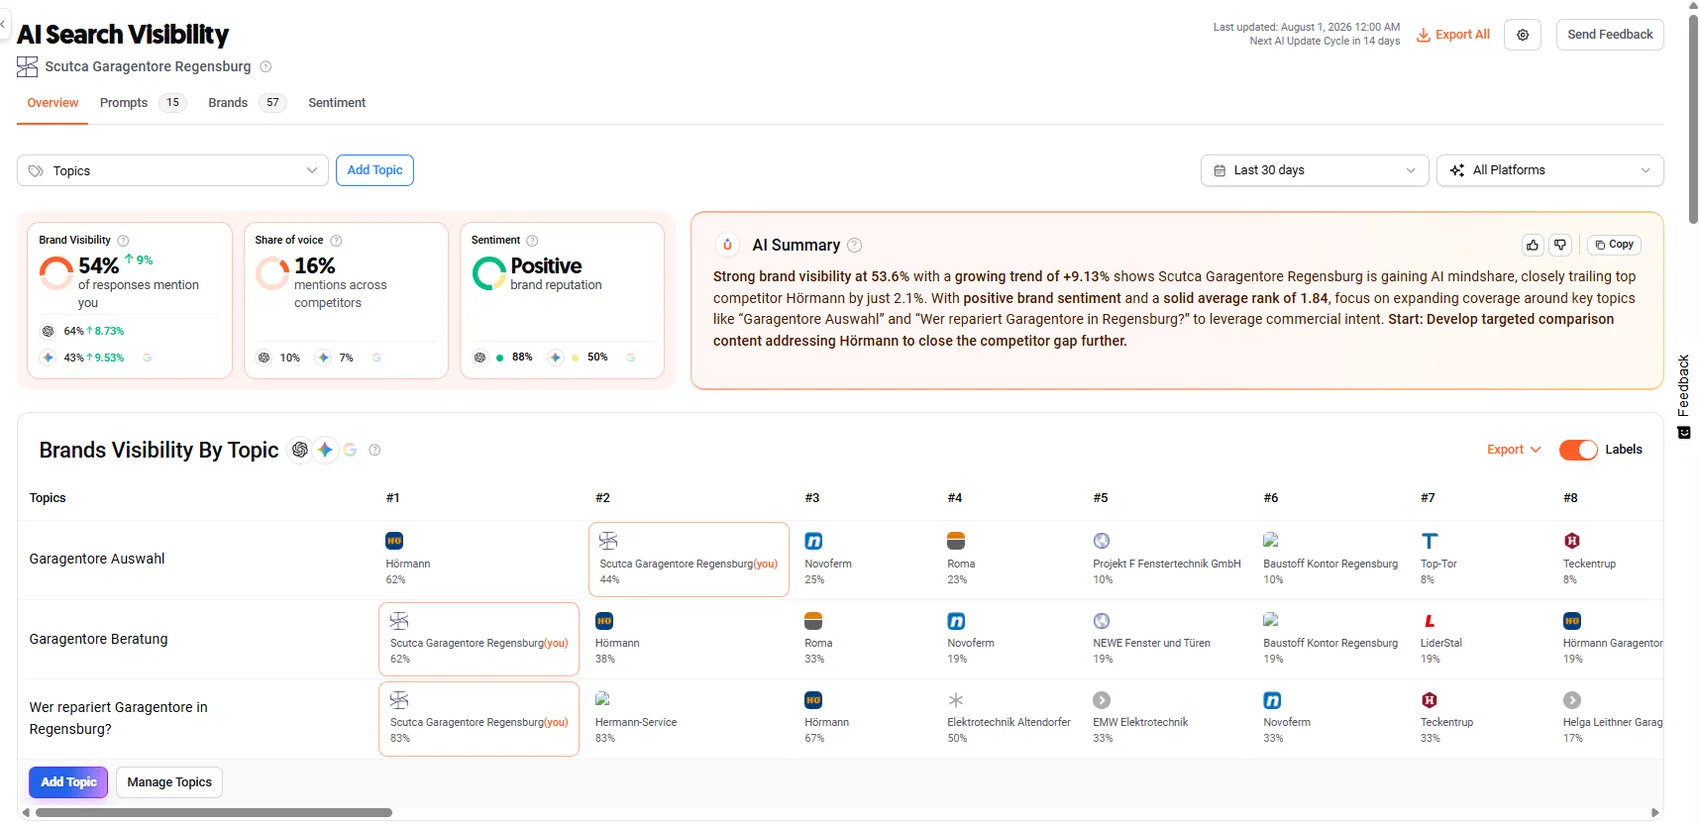Image resolution: width=1700 pixels, height=824 pixels.
Task: Click the Positive sentiment ring
Action: 488,273
